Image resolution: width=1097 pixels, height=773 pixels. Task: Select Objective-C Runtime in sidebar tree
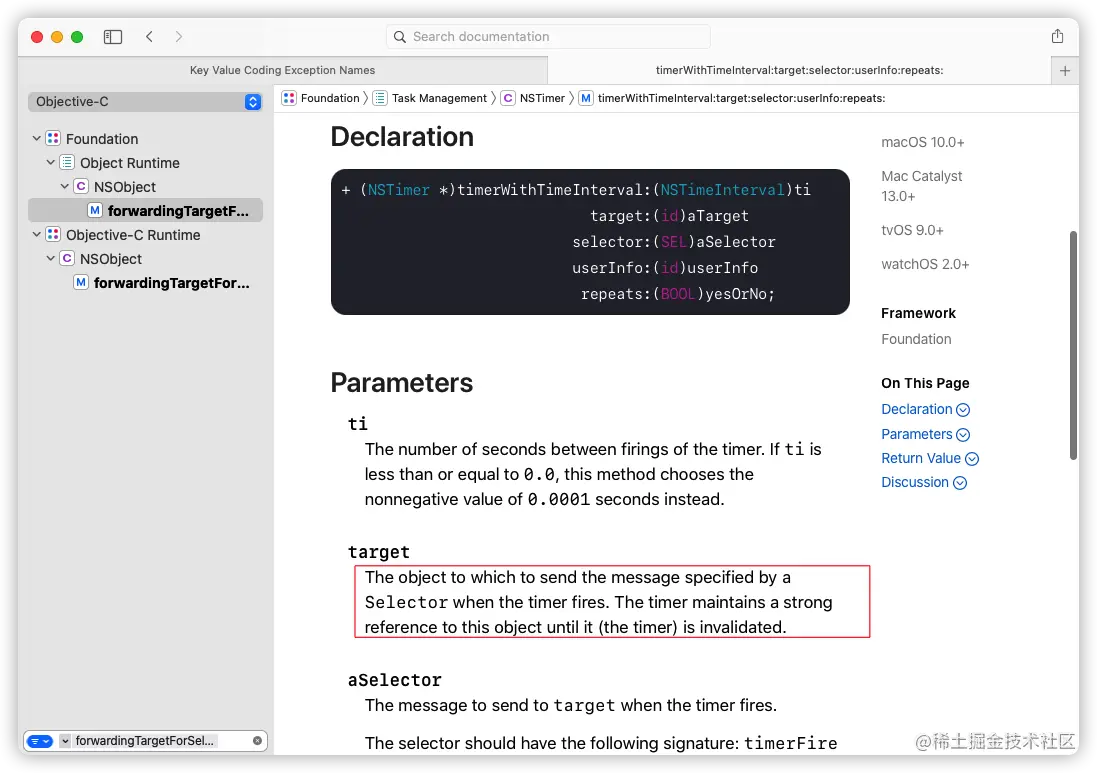pos(133,235)
